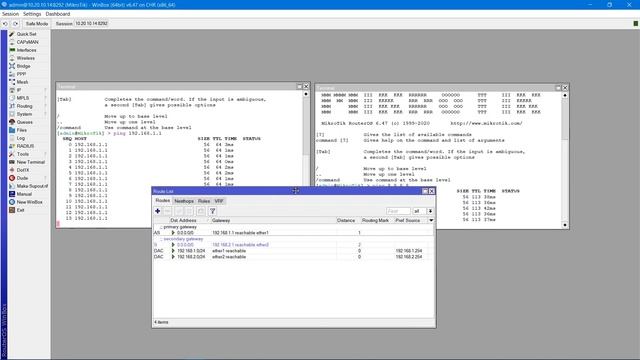Open the RADIUS sidebar entry
Image resolution: width=640 pixels, height=360 pixels.
(25, 146)
